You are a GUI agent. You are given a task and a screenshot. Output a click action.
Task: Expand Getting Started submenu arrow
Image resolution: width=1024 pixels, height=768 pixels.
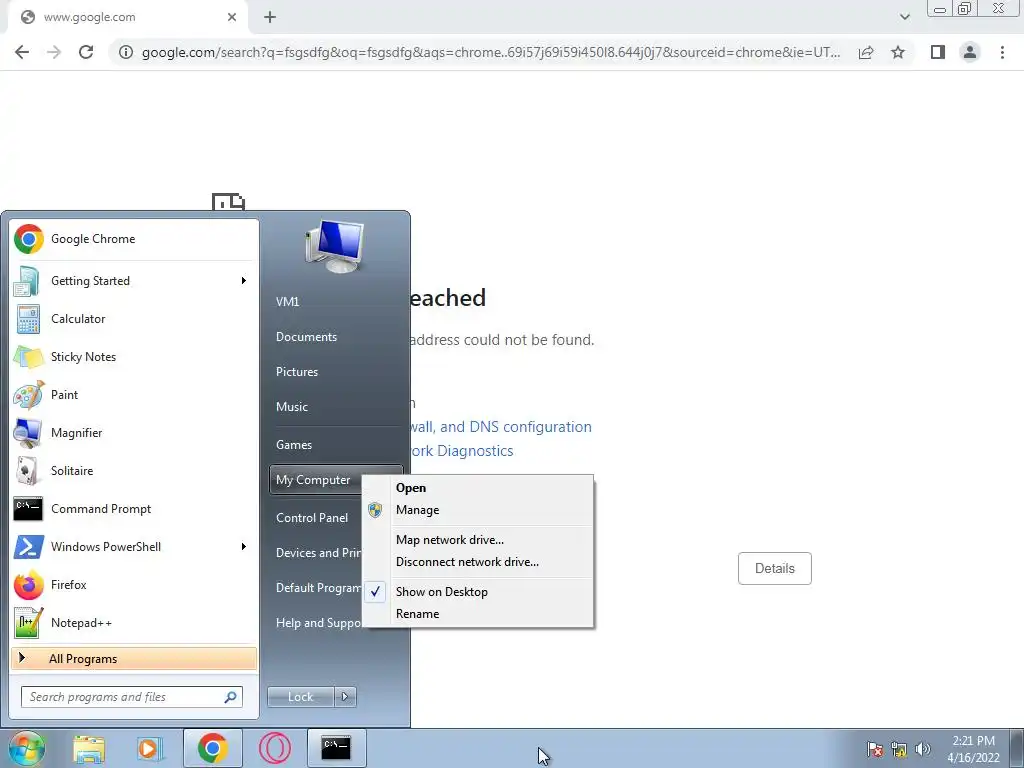(x=244, y=281)
